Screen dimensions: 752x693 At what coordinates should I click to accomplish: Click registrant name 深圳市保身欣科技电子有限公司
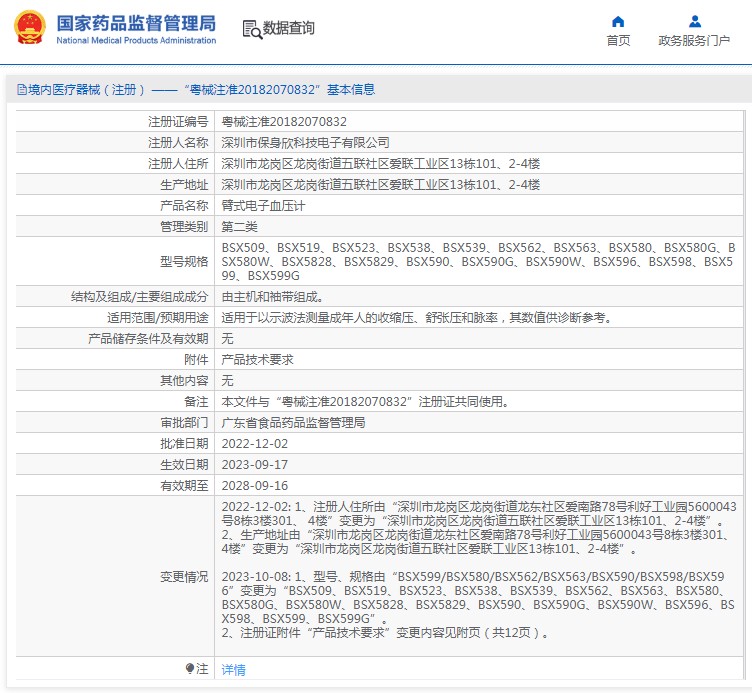[305, 142]
